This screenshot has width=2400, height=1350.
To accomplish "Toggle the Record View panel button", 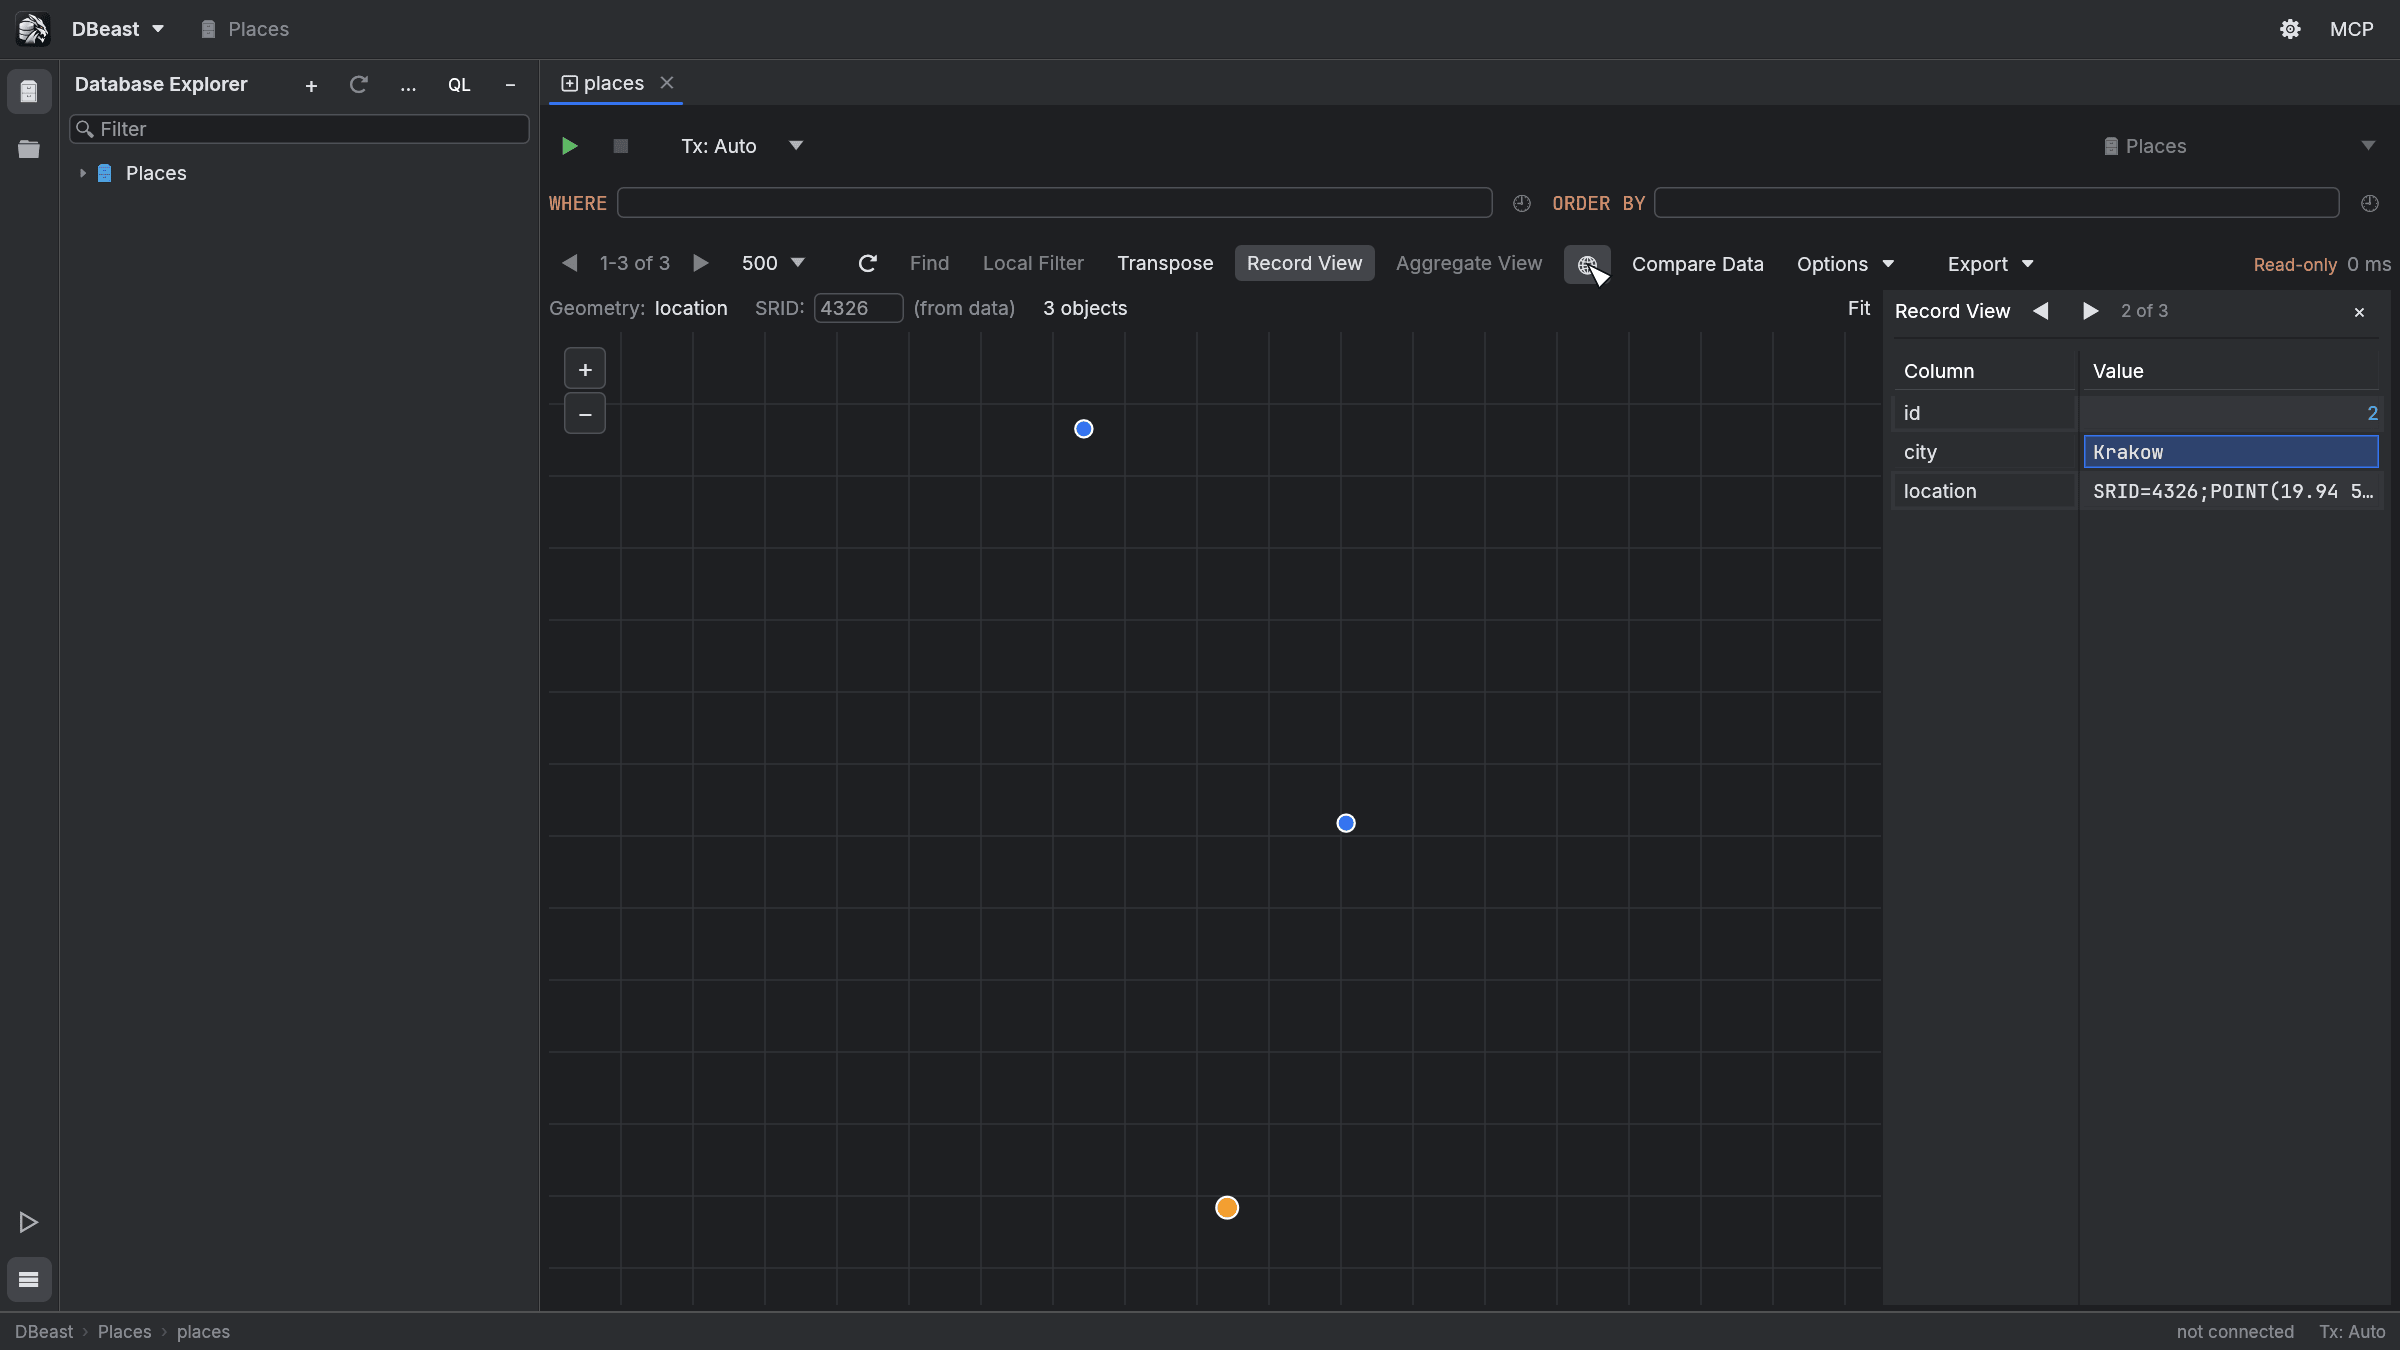I will (x=1304, y=263).
